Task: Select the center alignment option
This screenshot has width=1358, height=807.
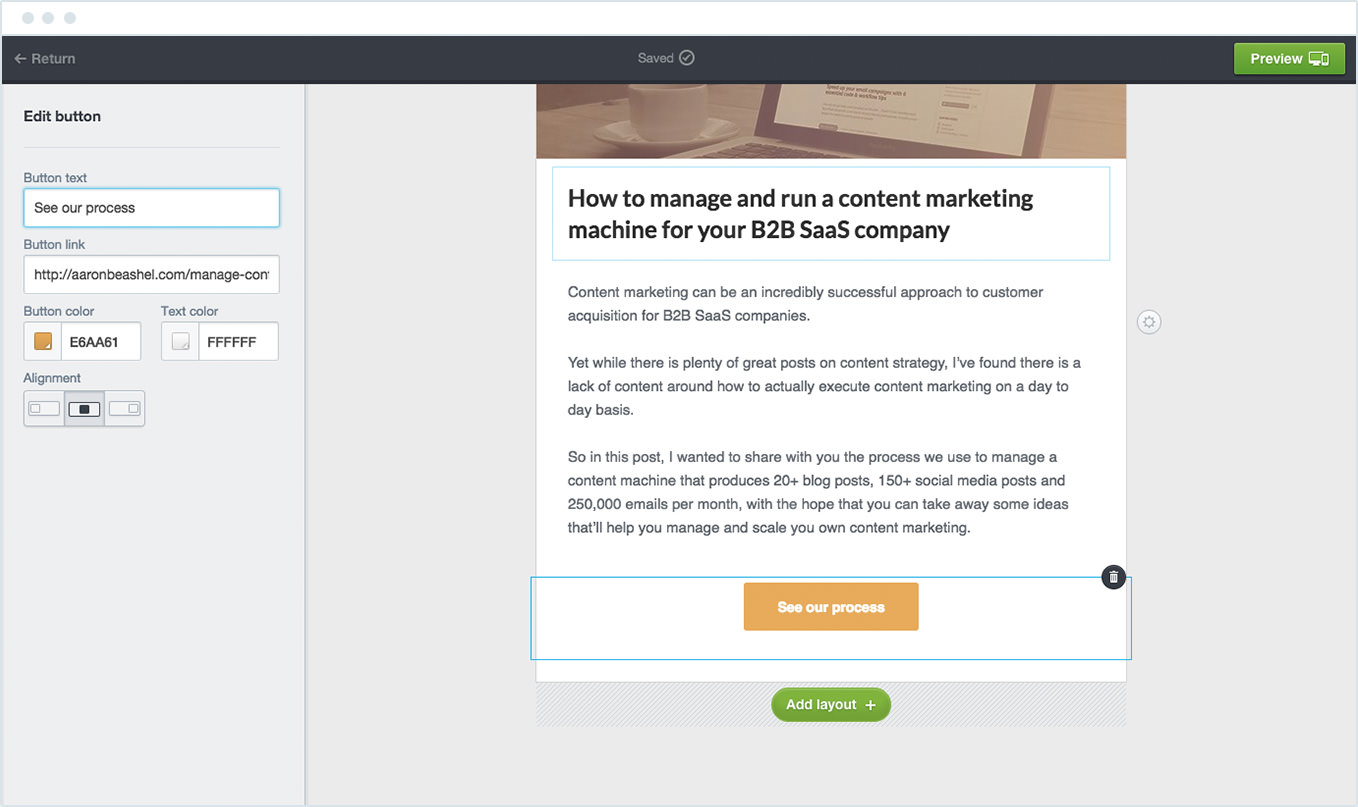Action: pyautogui.click(x=84, y=408)
